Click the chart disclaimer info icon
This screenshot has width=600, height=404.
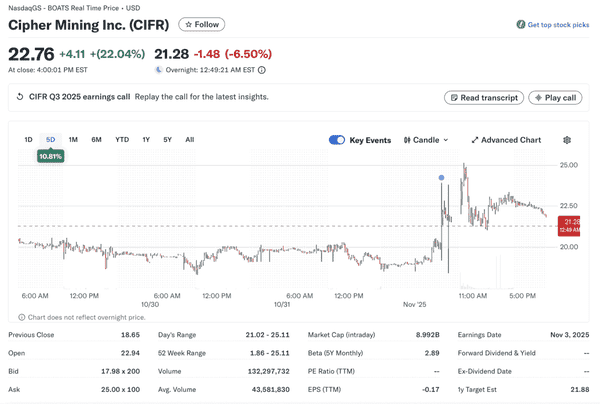(22, 317)
